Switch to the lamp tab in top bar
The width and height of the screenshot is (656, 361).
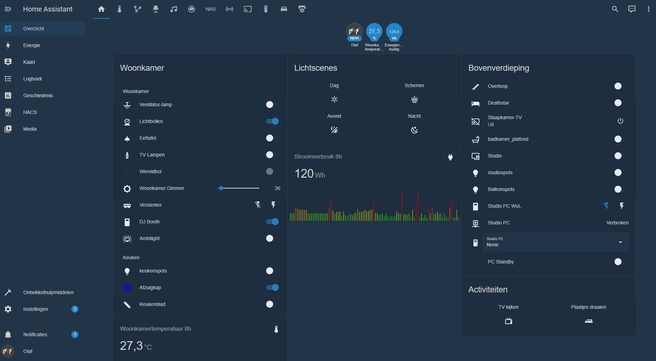[156, 9]
